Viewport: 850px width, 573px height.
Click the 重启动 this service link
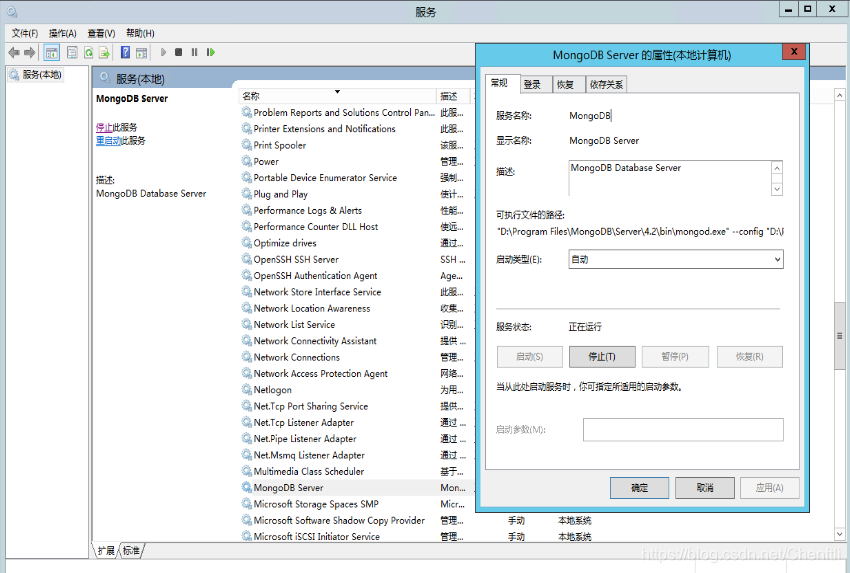[108, 140]
